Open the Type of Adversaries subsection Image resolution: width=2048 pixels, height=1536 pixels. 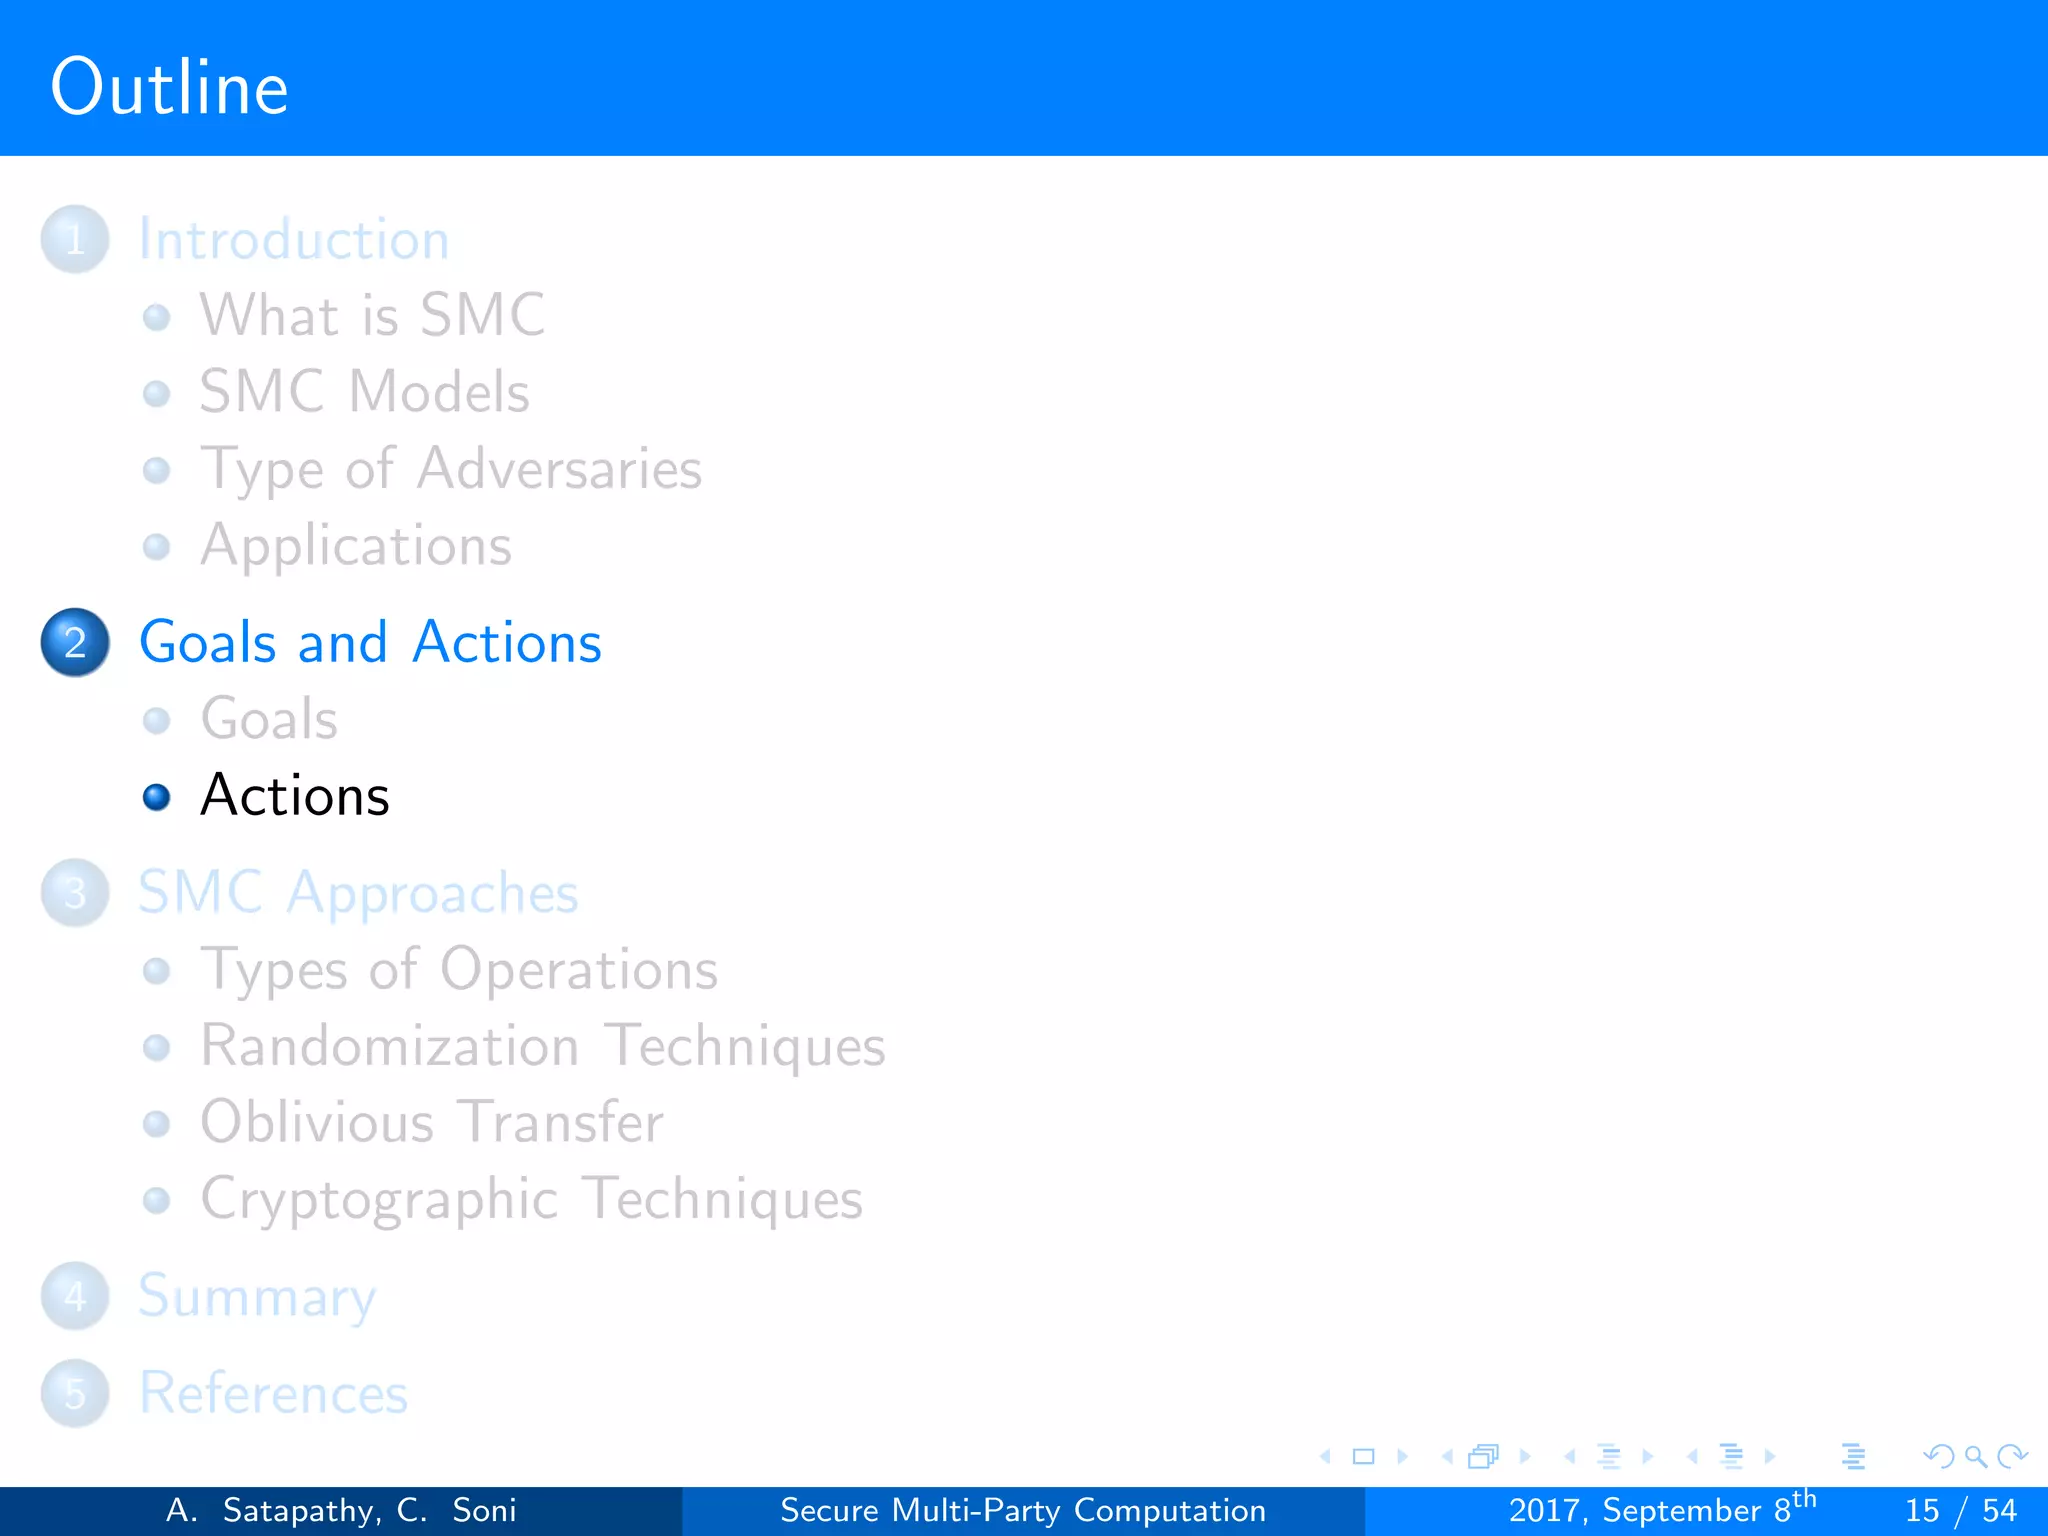(451, 468)
